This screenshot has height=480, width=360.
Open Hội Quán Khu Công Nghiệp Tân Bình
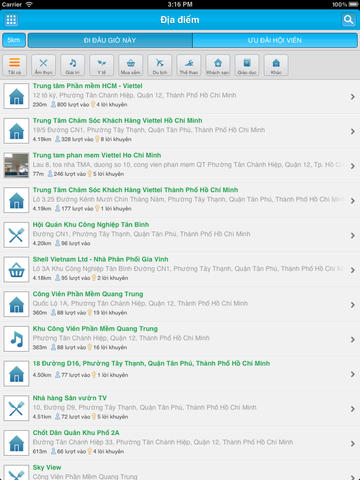(x=180, y=235)
